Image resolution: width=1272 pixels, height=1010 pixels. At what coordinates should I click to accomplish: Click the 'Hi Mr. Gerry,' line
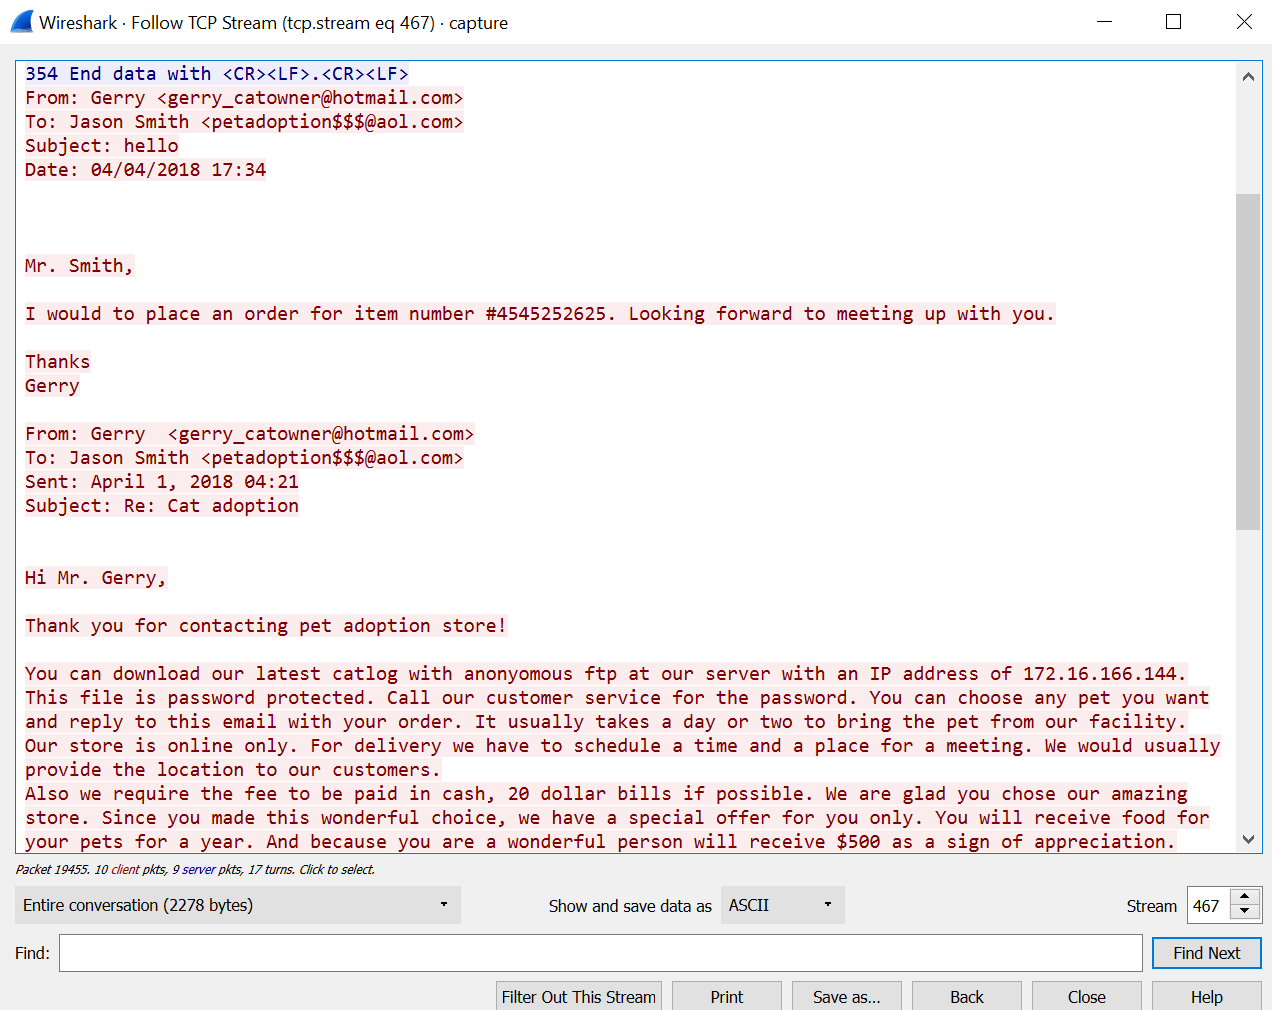click(x=96, y=578)
